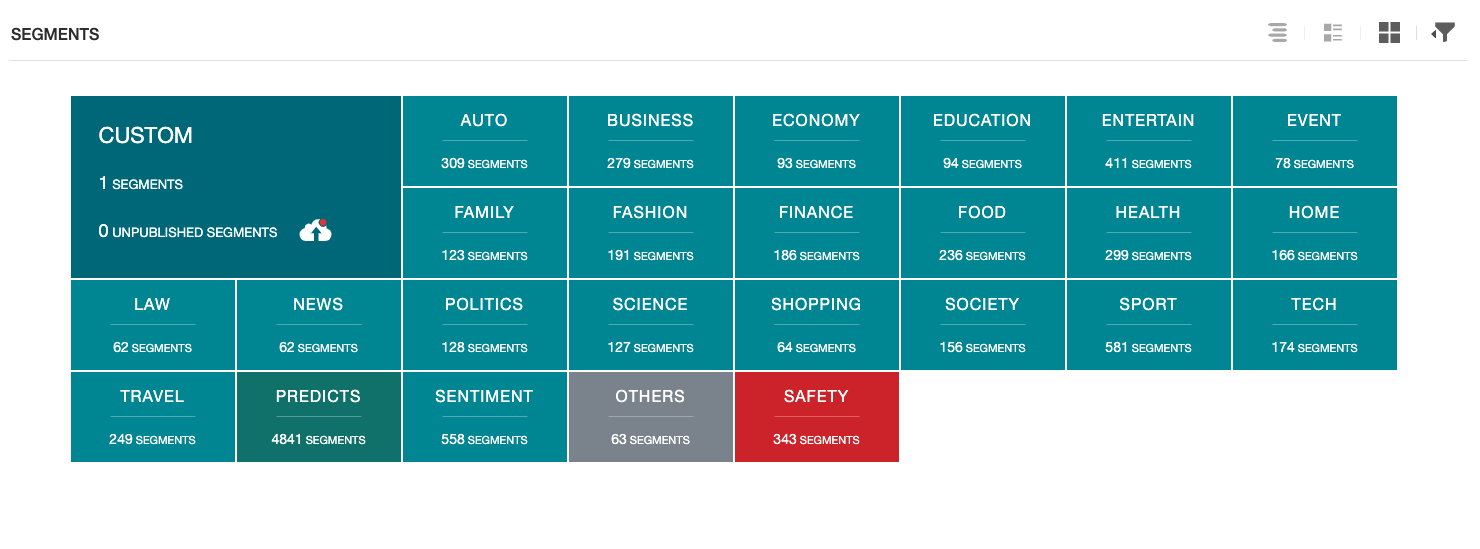Open the Health segments tile
This screenshot has width=1480, height=549.
tap(1148, 233)
